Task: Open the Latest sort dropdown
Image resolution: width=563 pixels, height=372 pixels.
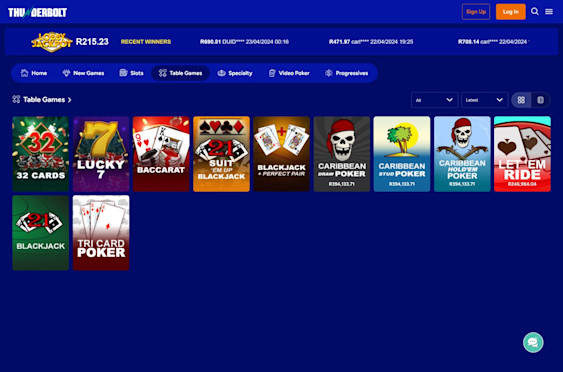Action: click(x=484, y=100)
